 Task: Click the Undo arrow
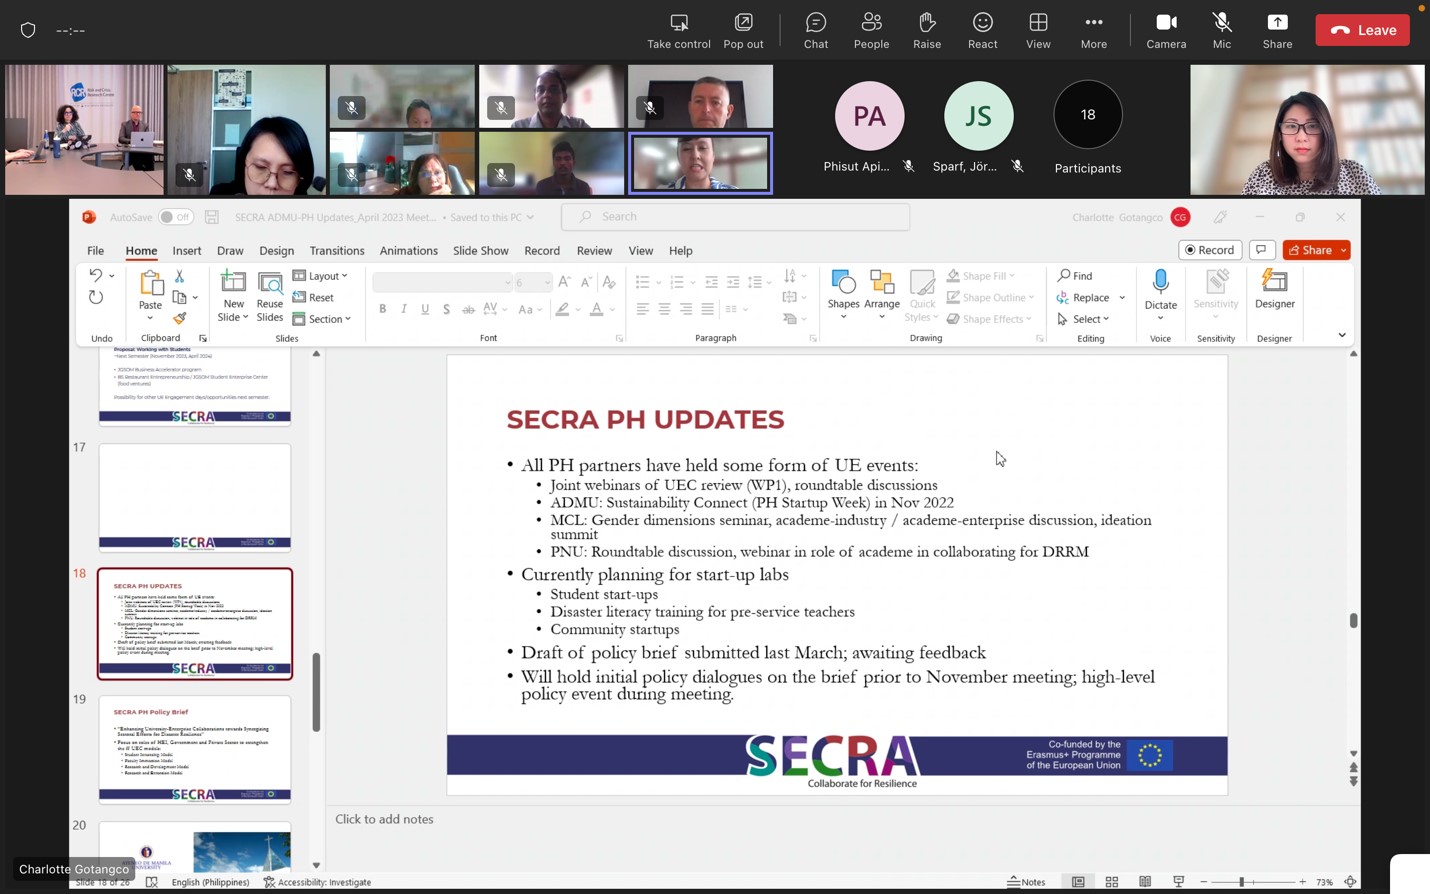point(96,275)
